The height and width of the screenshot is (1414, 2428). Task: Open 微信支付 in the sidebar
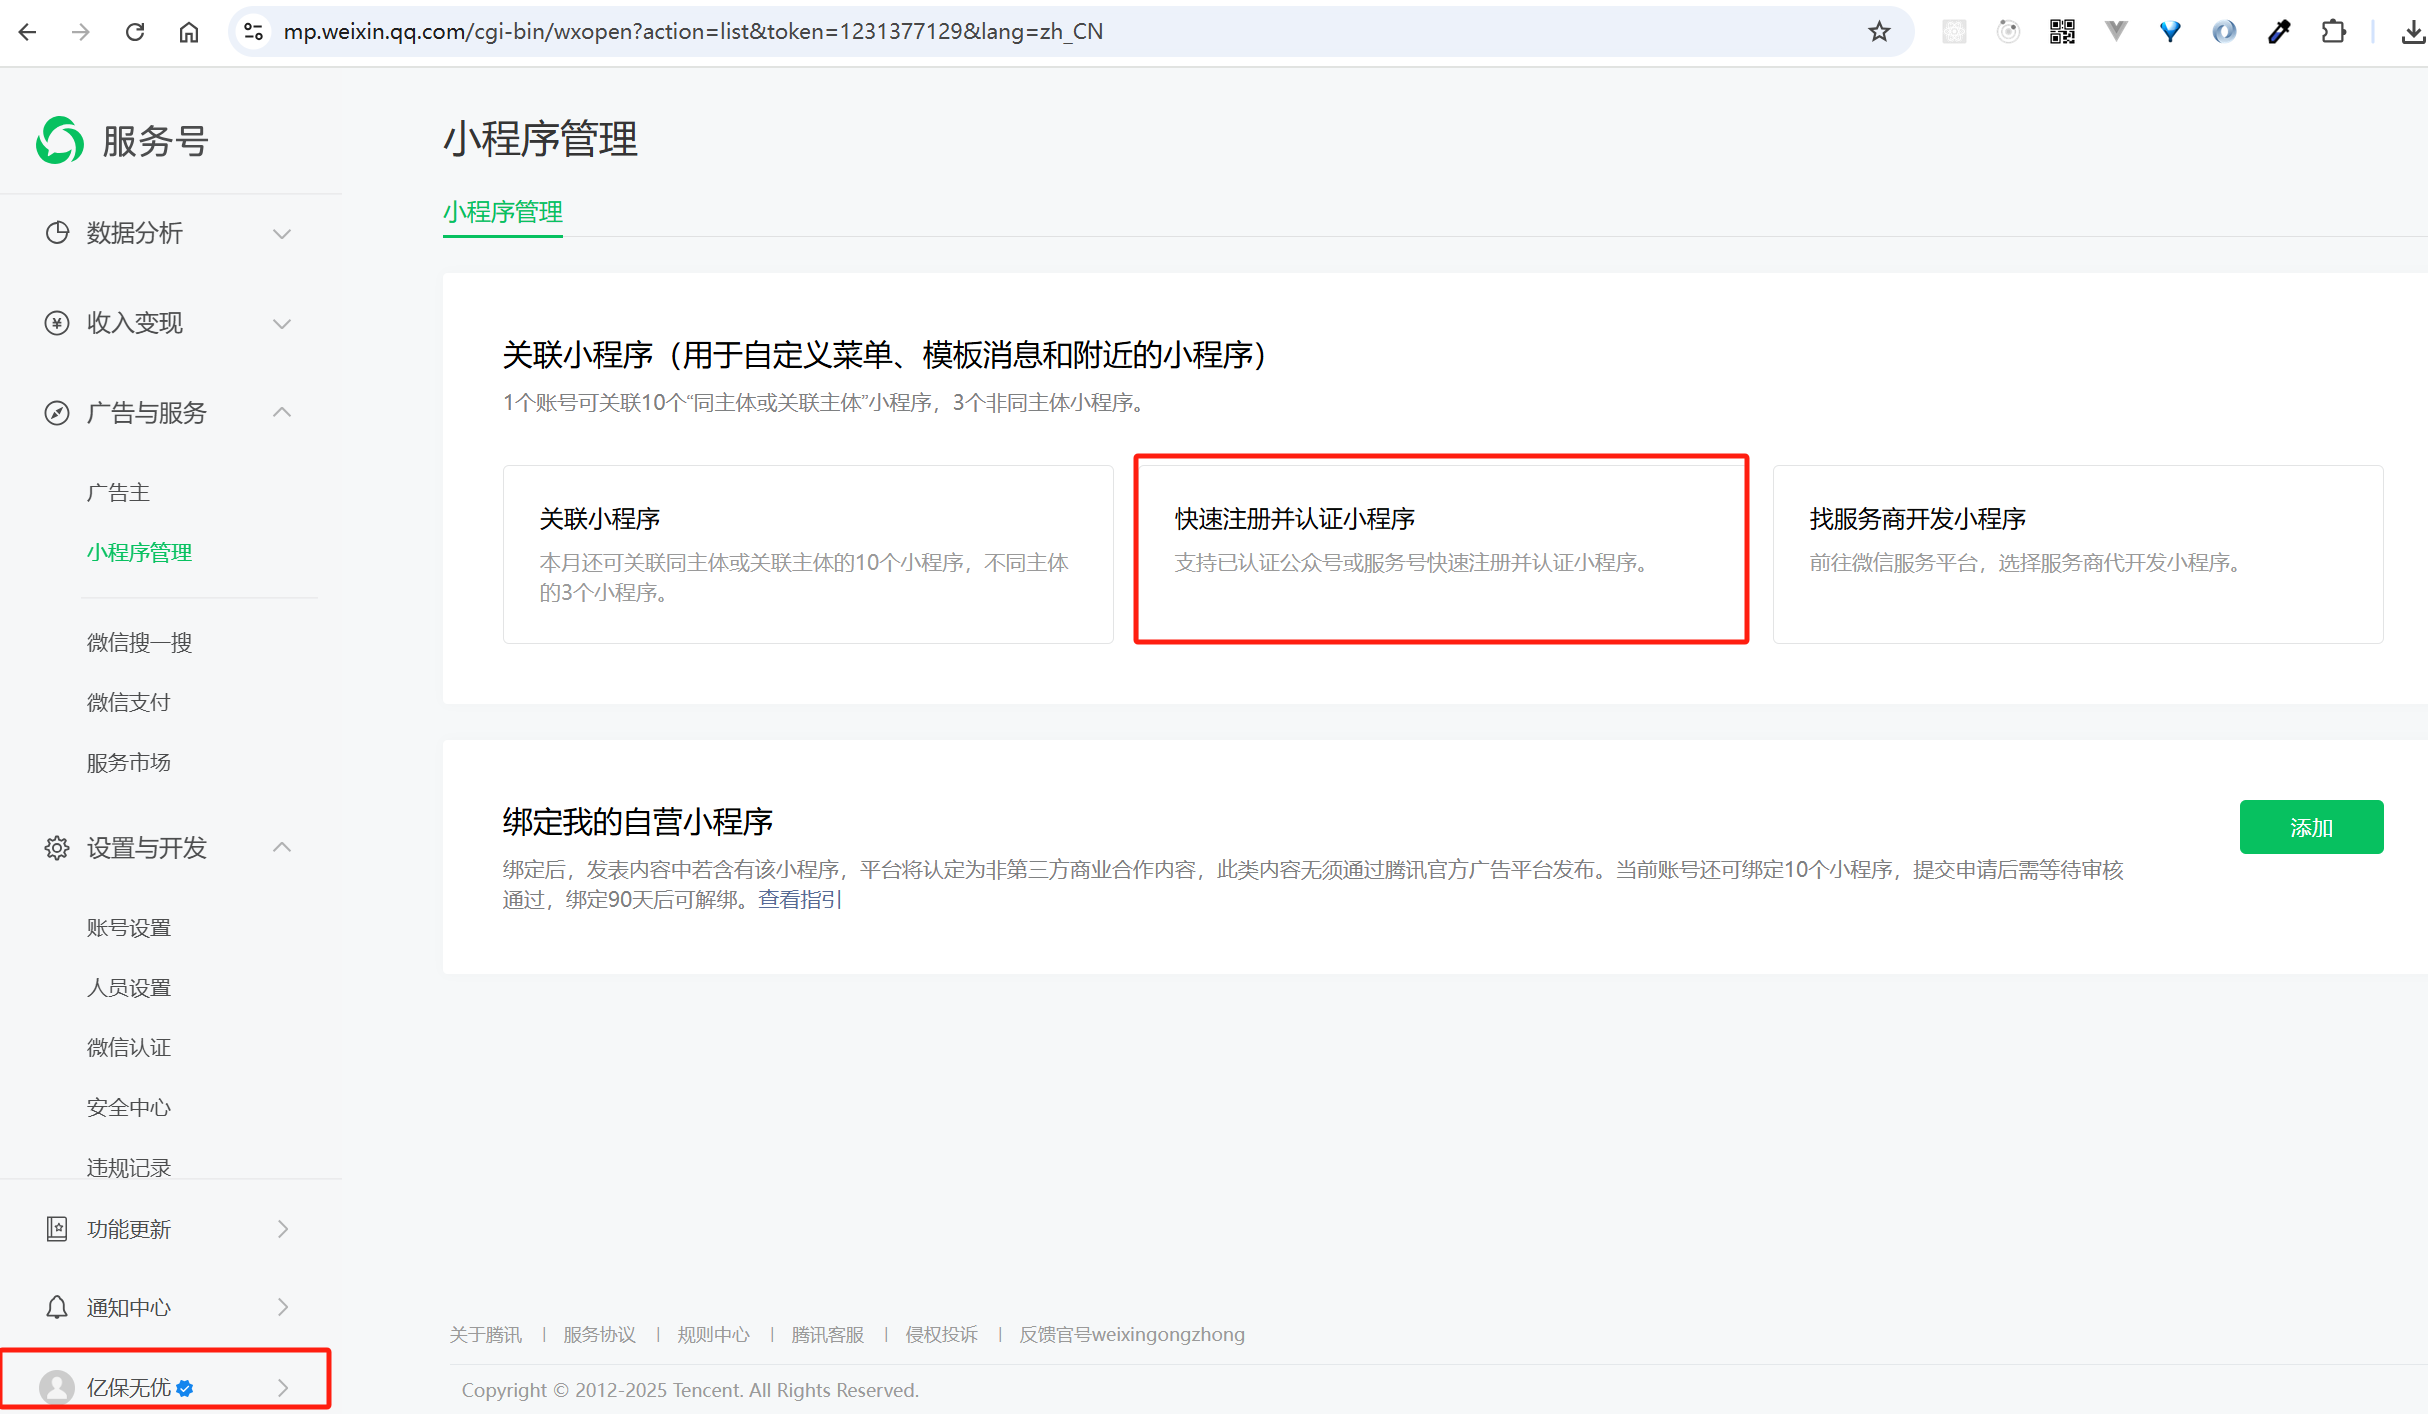128,703
